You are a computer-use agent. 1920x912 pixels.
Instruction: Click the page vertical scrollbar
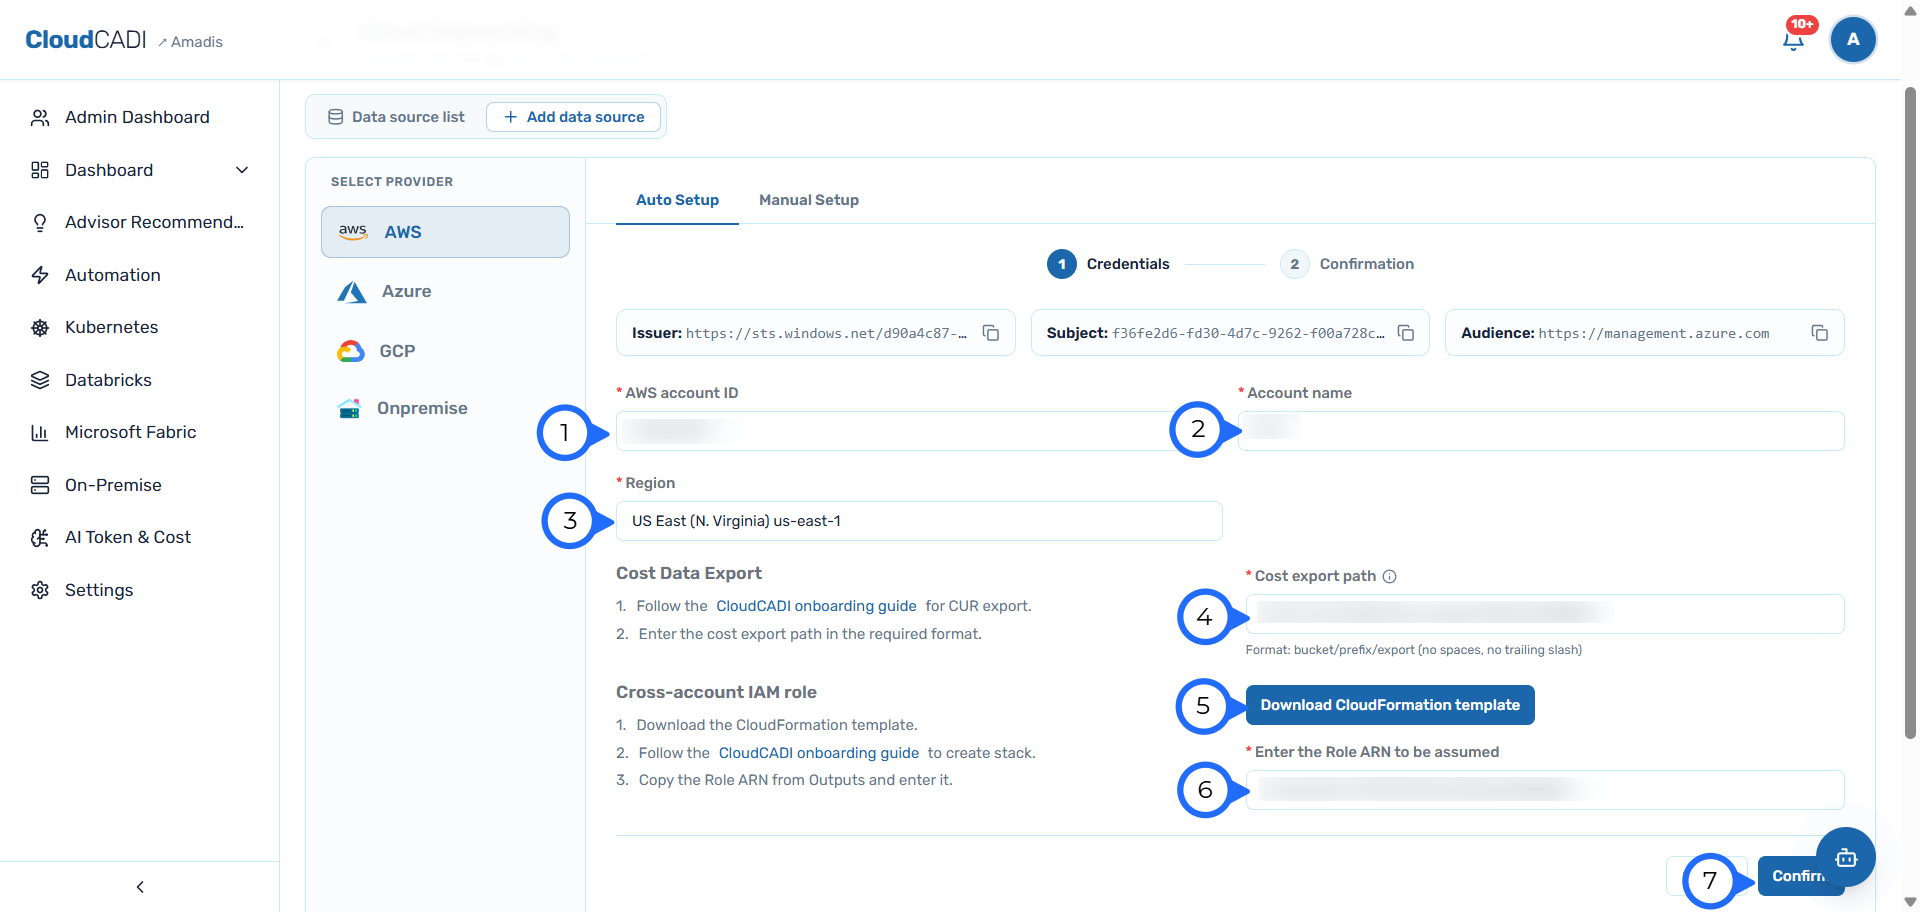coord(1910,412)
